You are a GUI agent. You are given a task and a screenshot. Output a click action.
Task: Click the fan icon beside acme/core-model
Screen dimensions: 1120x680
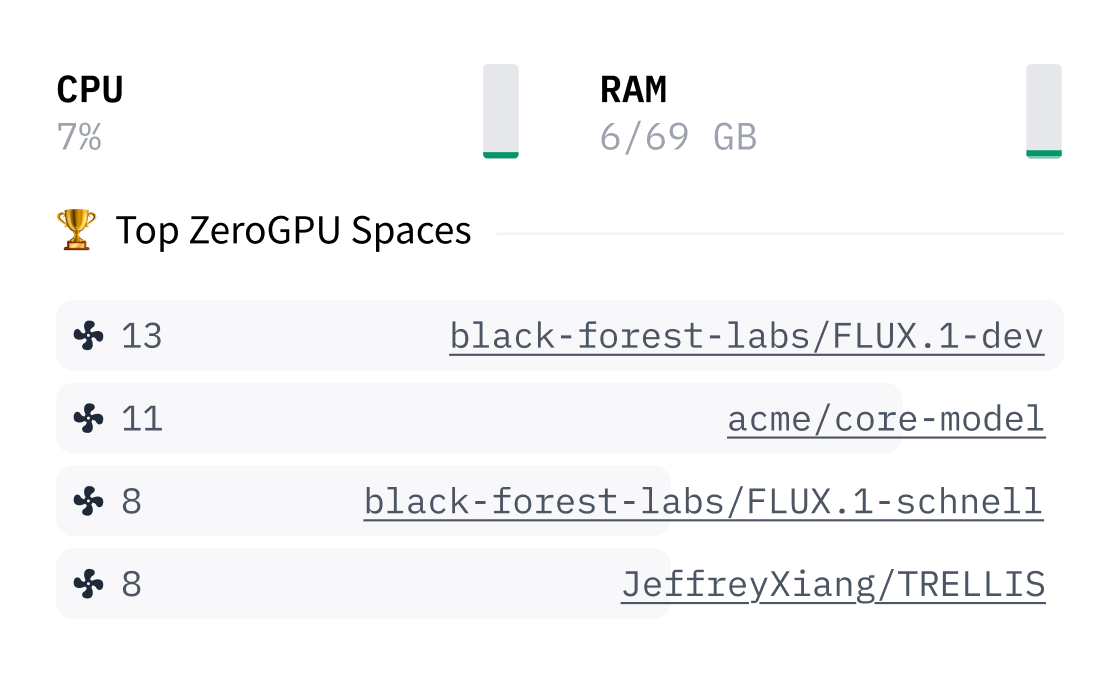90,418
